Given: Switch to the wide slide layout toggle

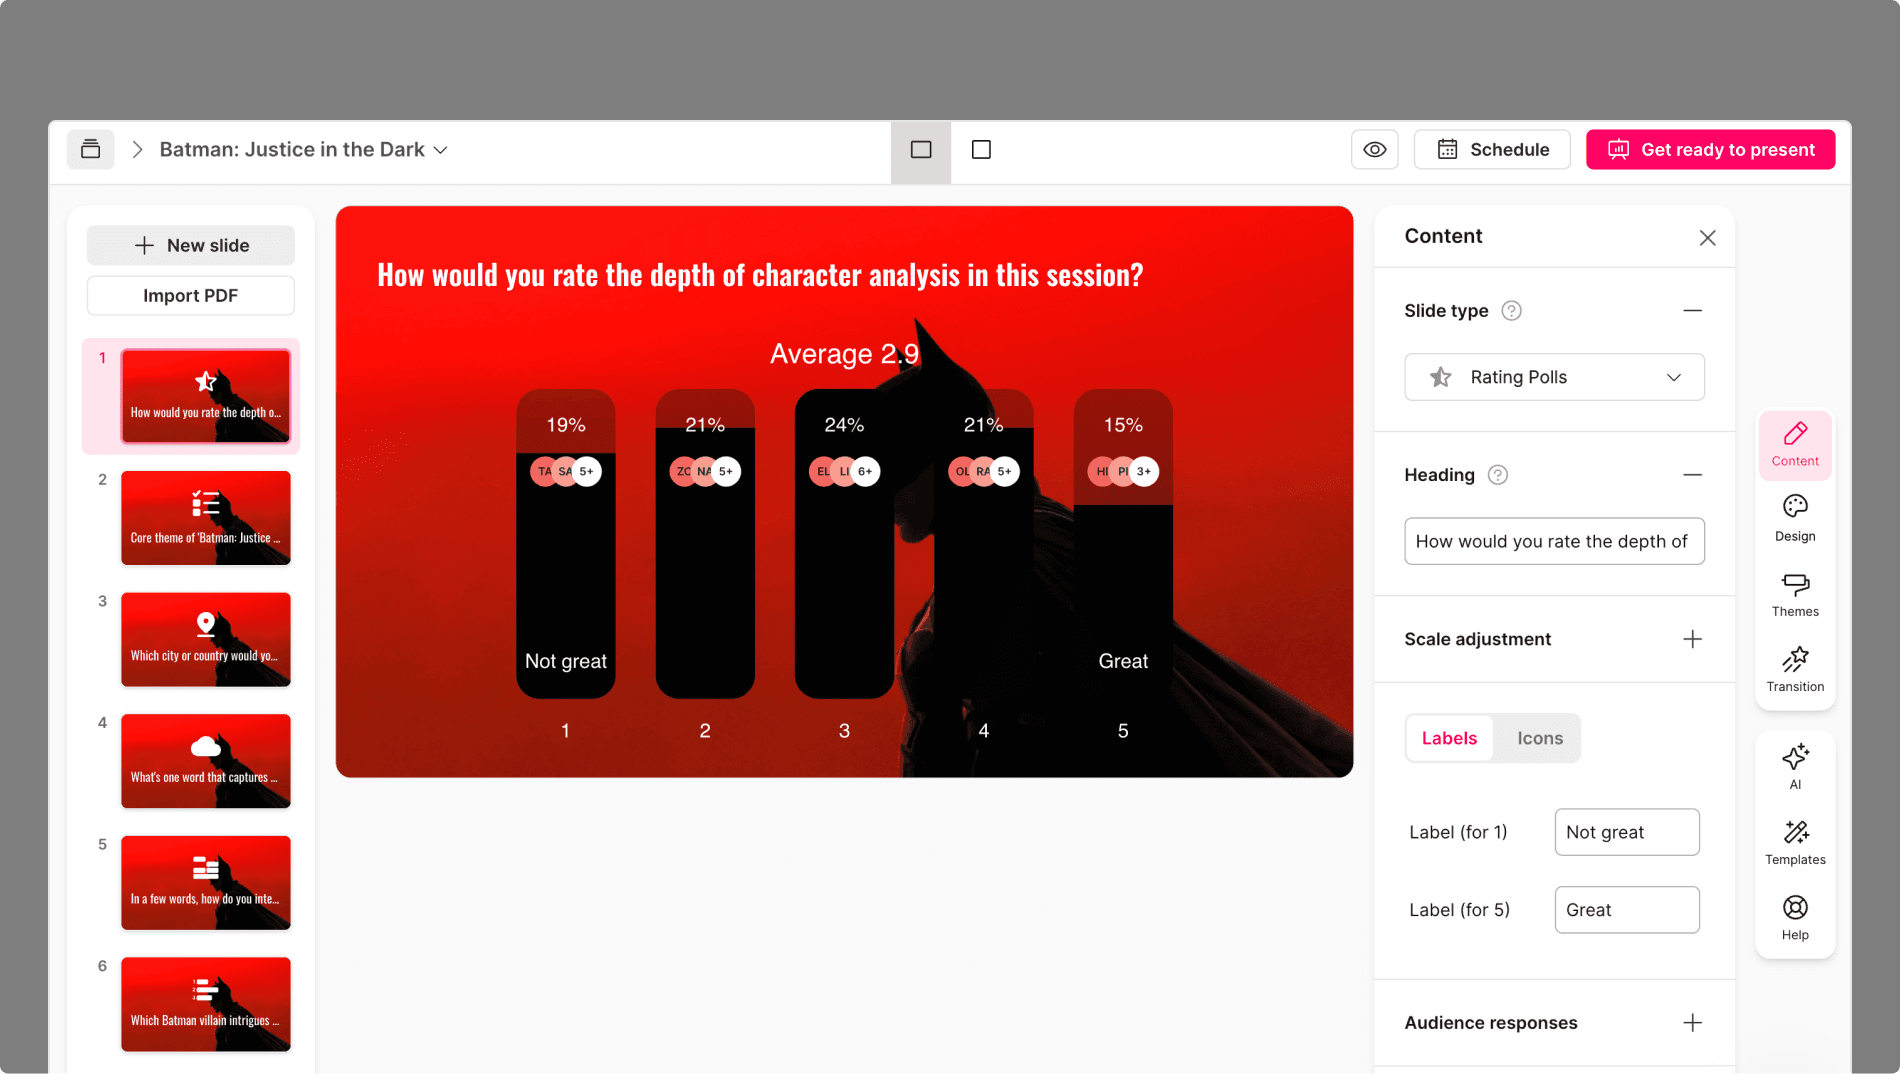Looking at the screenshot, I should pyautogui.click(x=920, y=150).
